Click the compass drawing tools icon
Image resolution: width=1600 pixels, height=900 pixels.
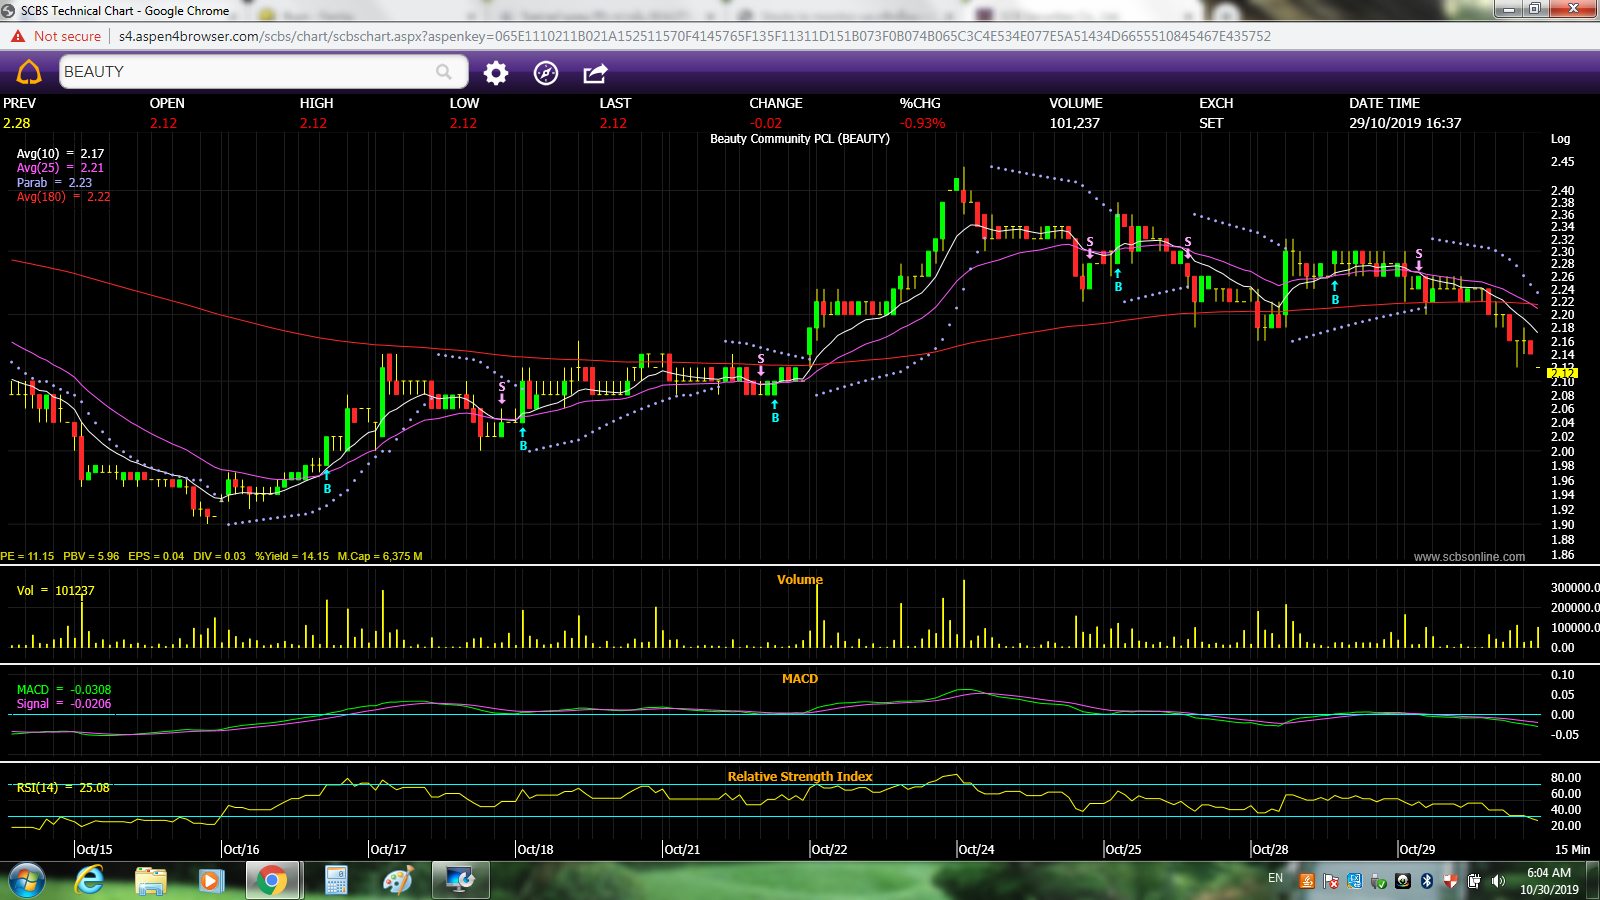coord(546,73)
